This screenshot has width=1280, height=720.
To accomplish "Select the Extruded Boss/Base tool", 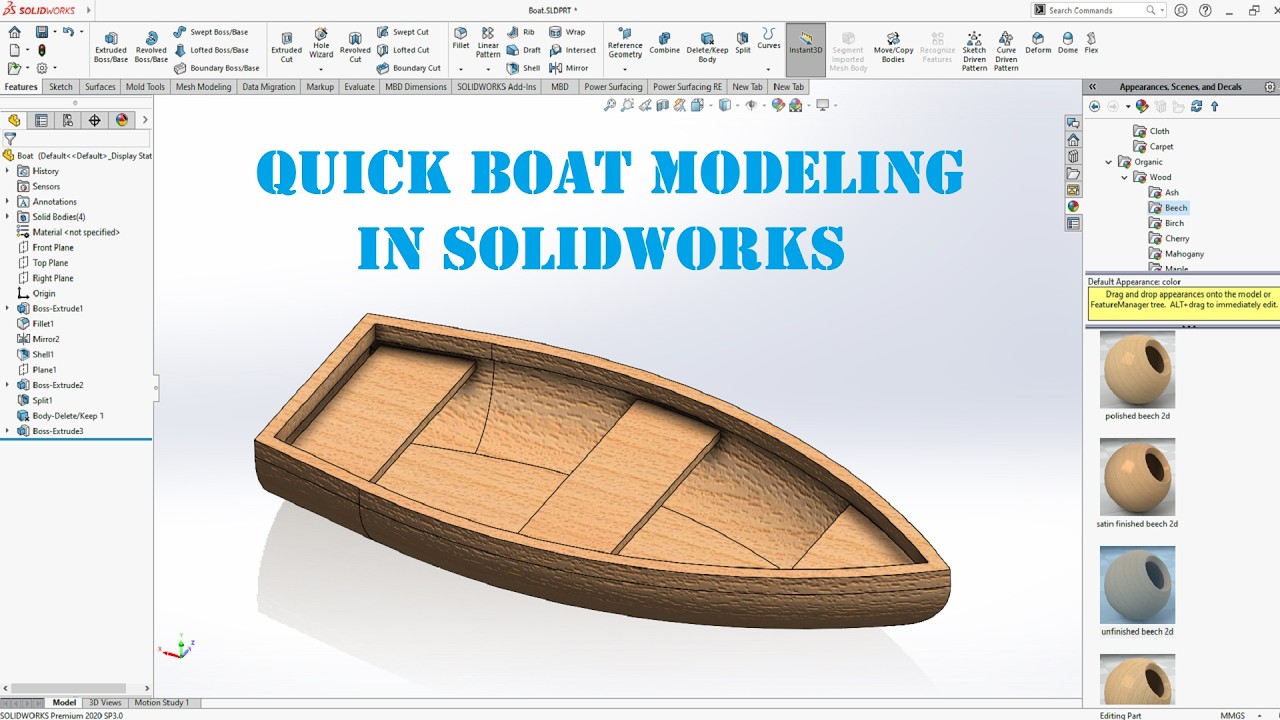I will pos(110,47).
